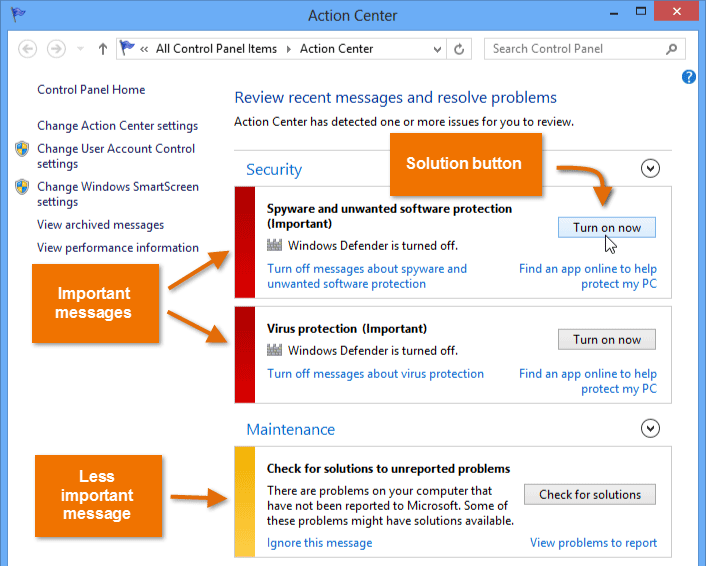Turn on virus protection now
706x566 pixels.
(606, 340)
